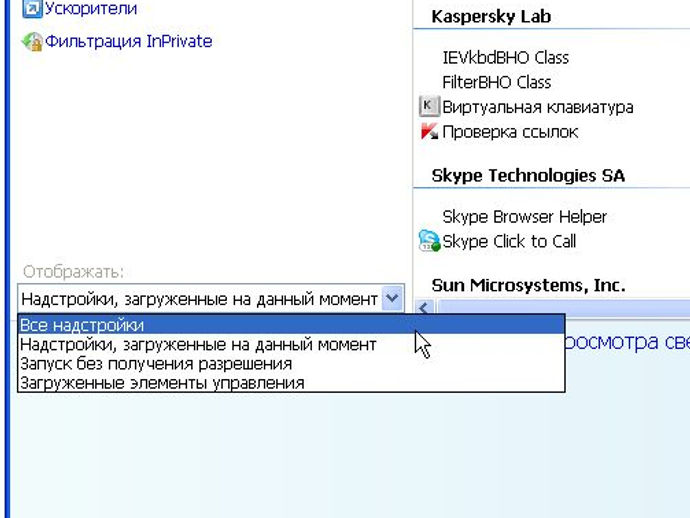Click the Skype Technologies SA group header

(528, 176)
